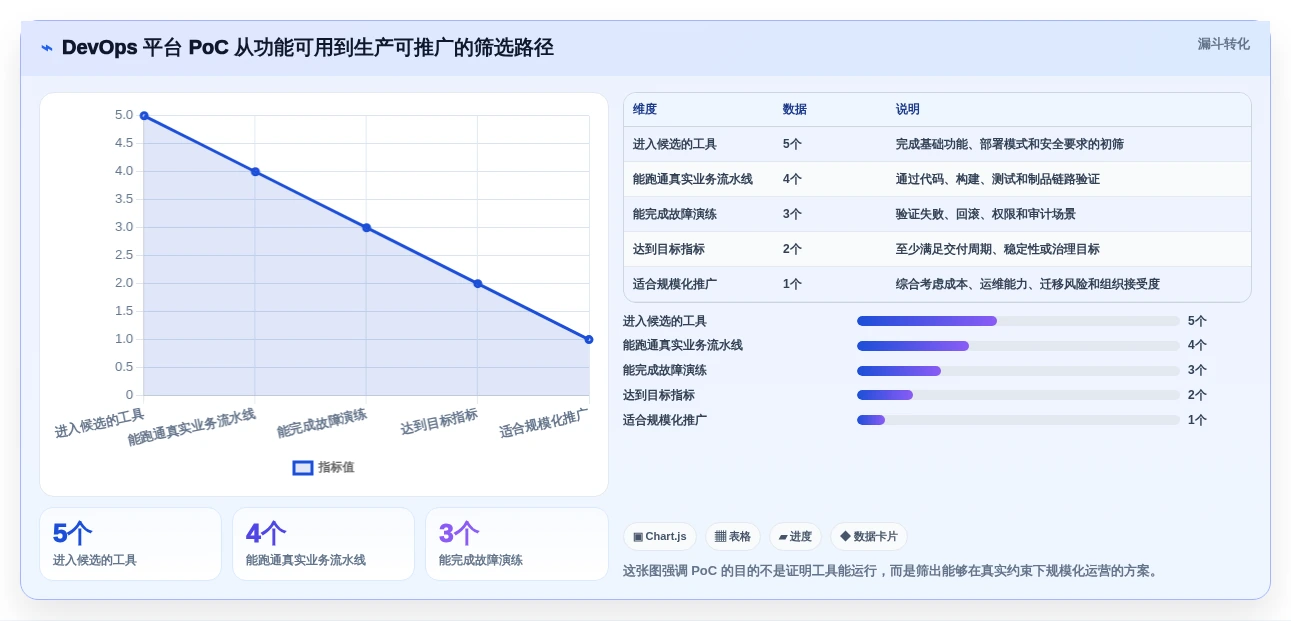Click the y-axis value 2.5
1291x621 pixels.
pos(124,255)
